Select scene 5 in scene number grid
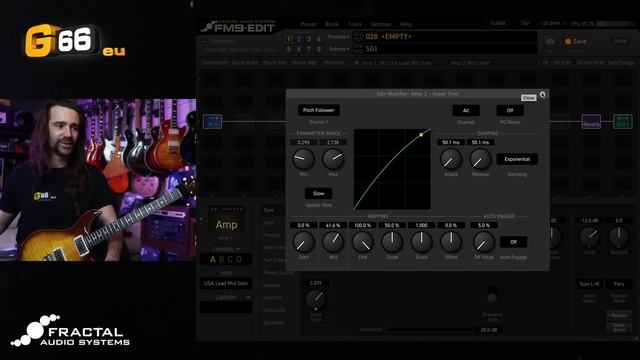 [x=289, y=49]
